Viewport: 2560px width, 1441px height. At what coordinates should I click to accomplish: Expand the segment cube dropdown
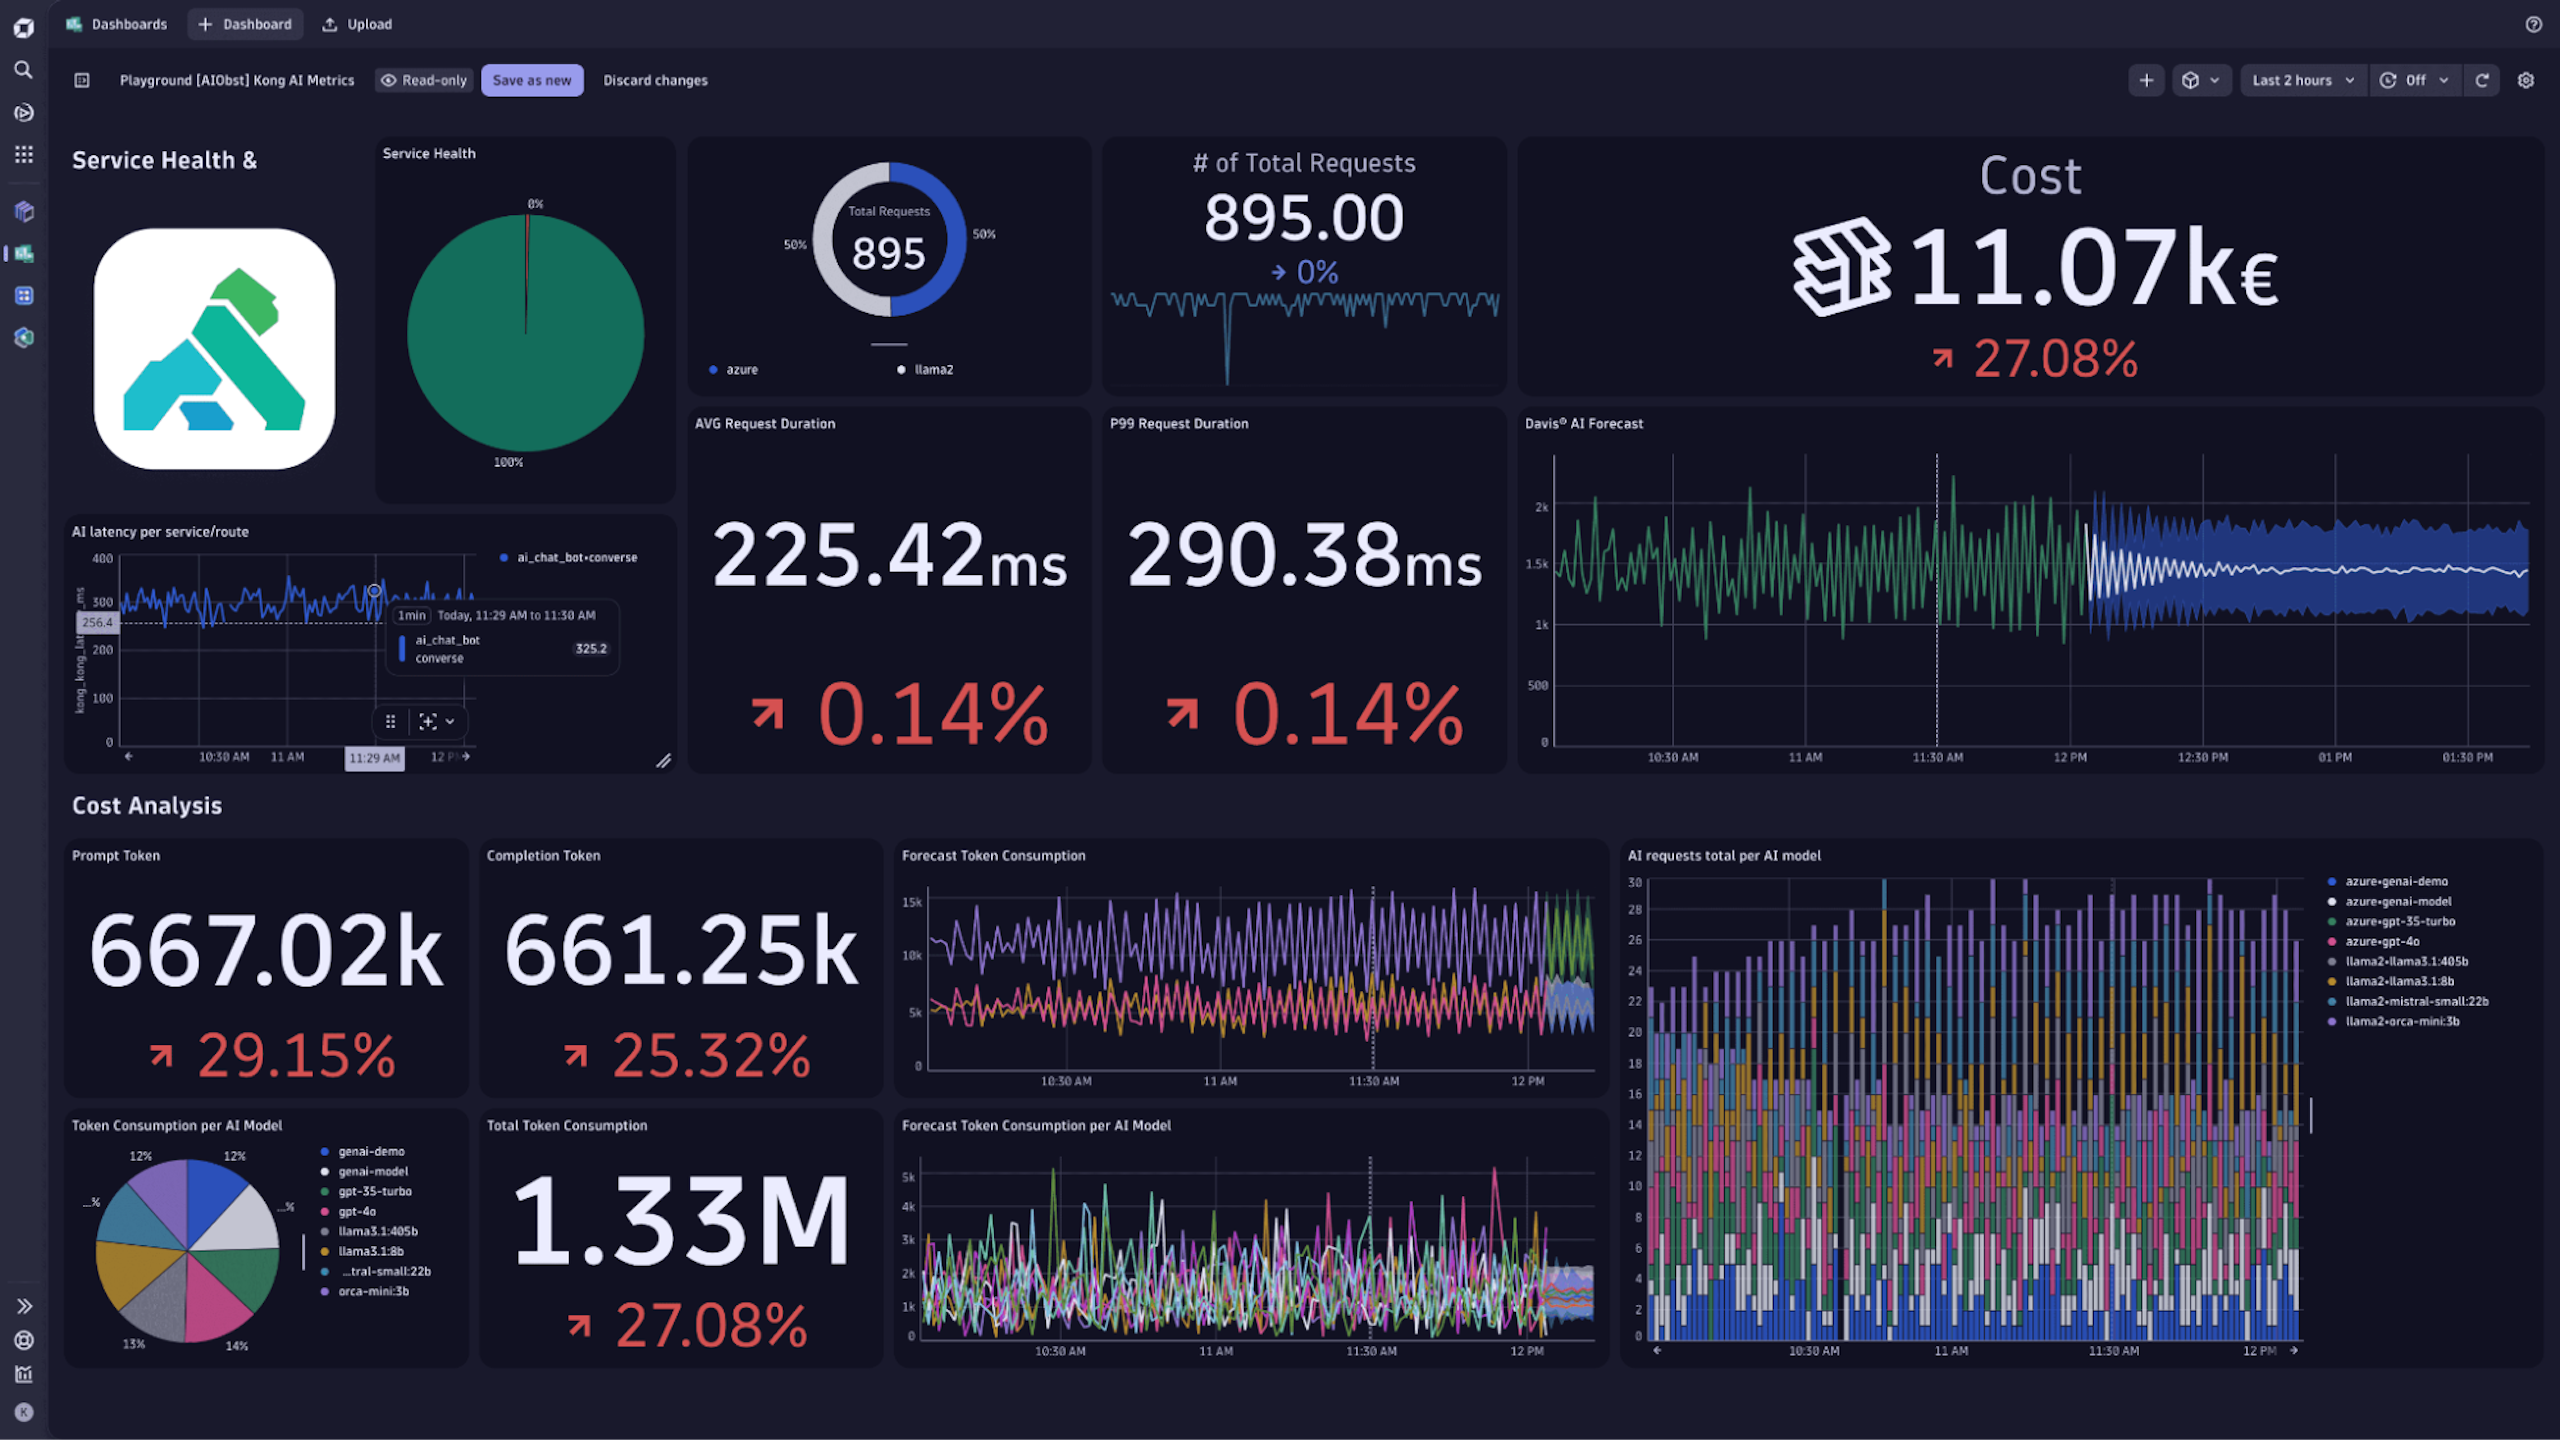(2200, 80)
